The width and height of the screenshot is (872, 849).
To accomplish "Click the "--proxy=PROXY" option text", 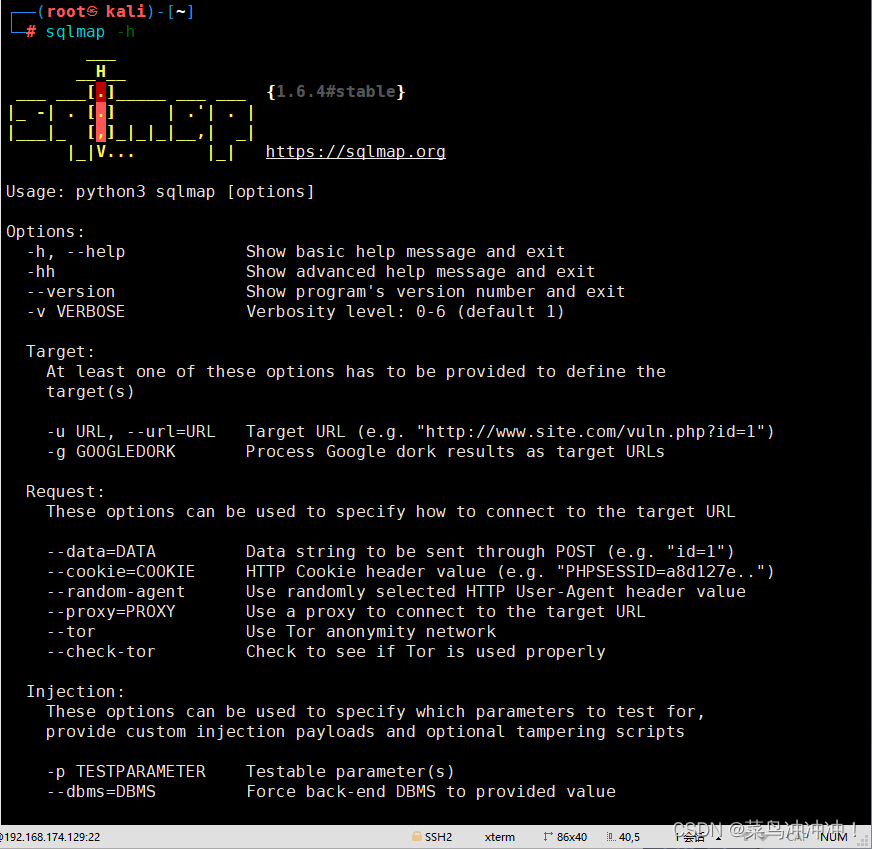I will pyautogui.click(x=111, y=612).
